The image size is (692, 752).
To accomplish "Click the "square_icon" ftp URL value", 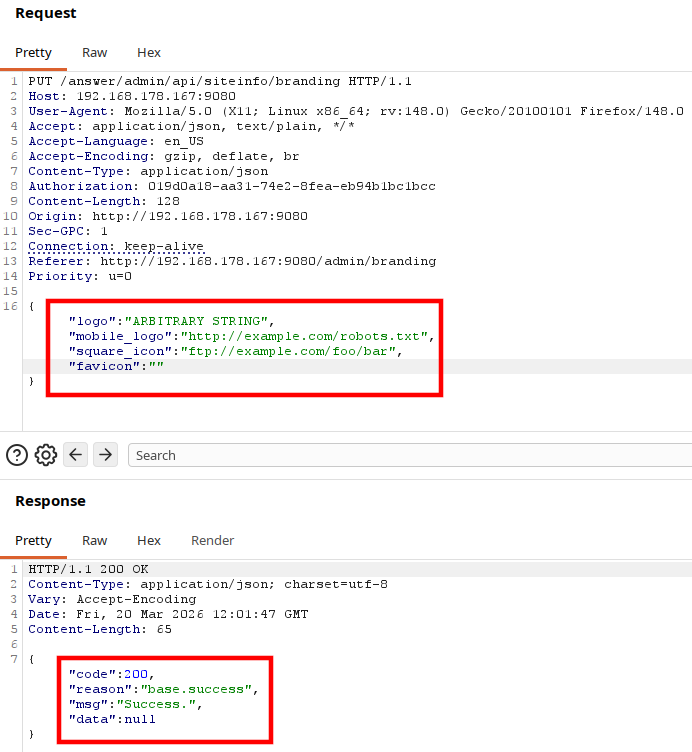I will pos(288,351).
